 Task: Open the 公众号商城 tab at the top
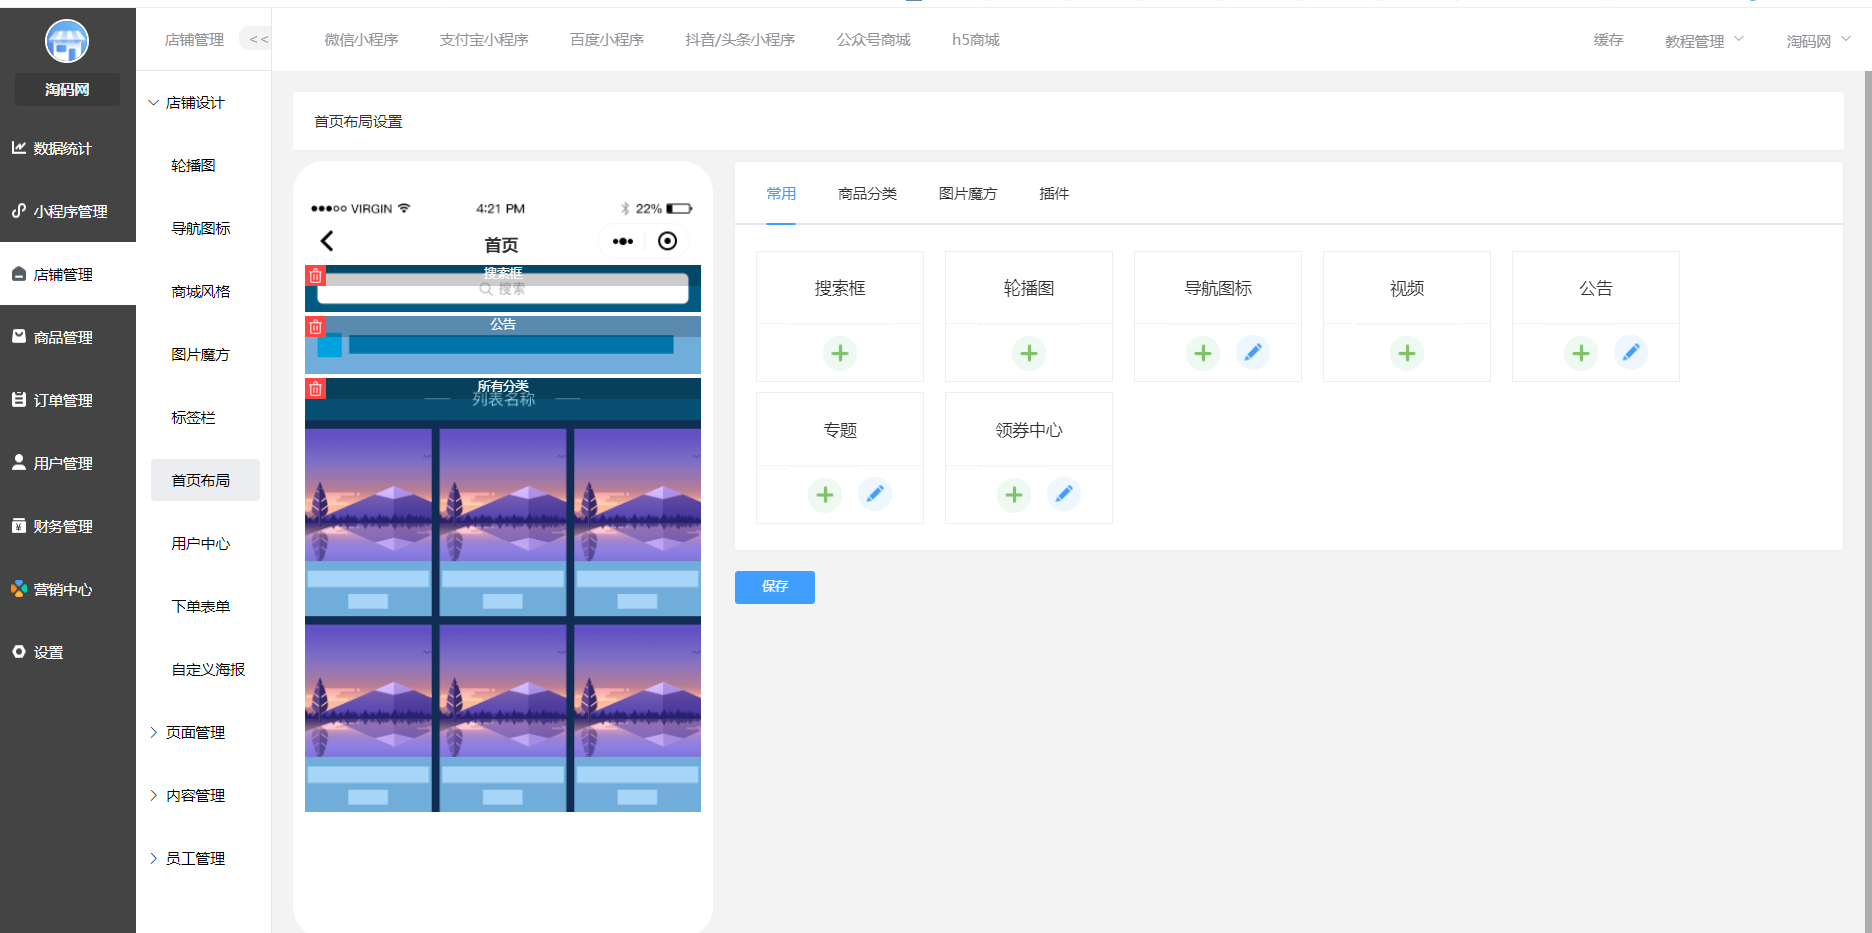pos(873,39)
